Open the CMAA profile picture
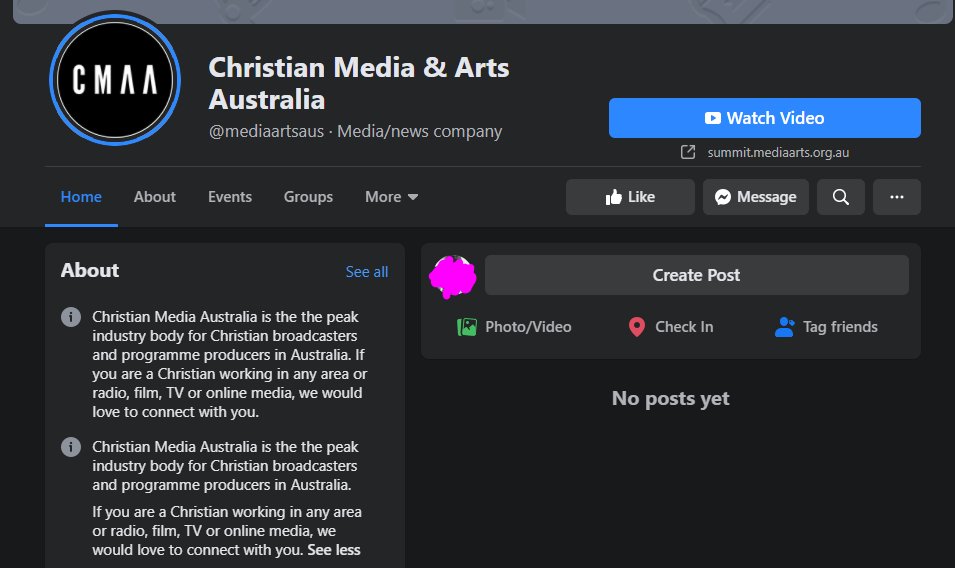955x568 pixels. point(115,80)
